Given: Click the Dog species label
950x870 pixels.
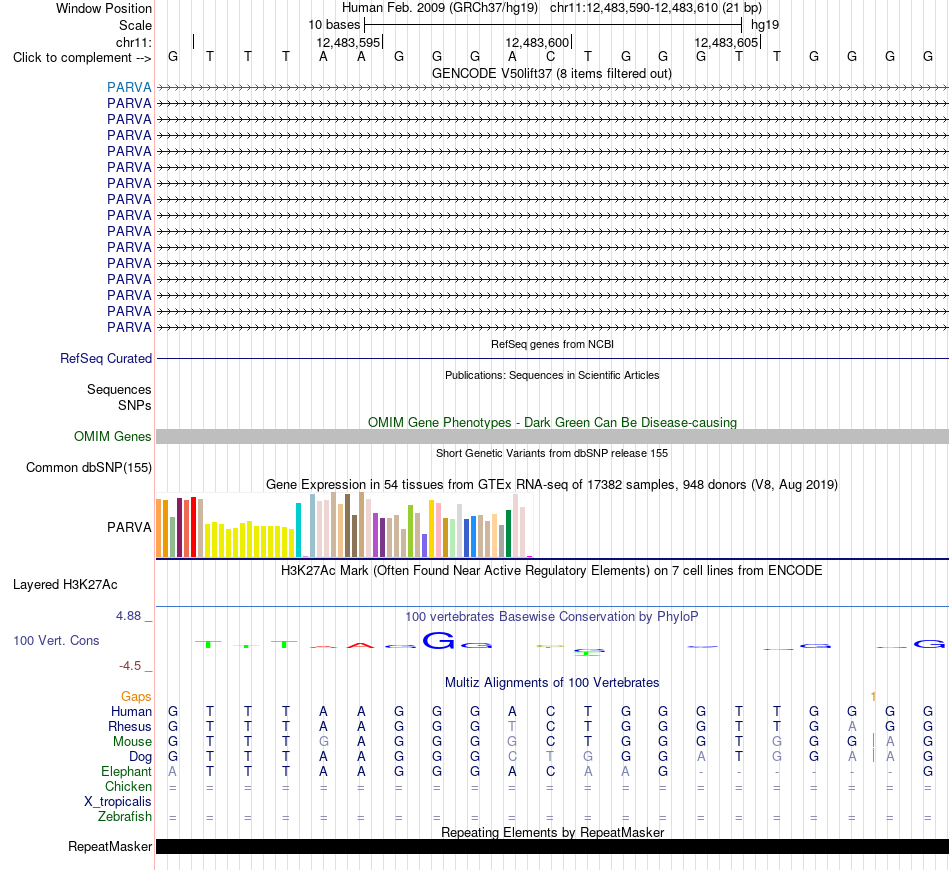Looking at the screenshot, I should [141, 757].
